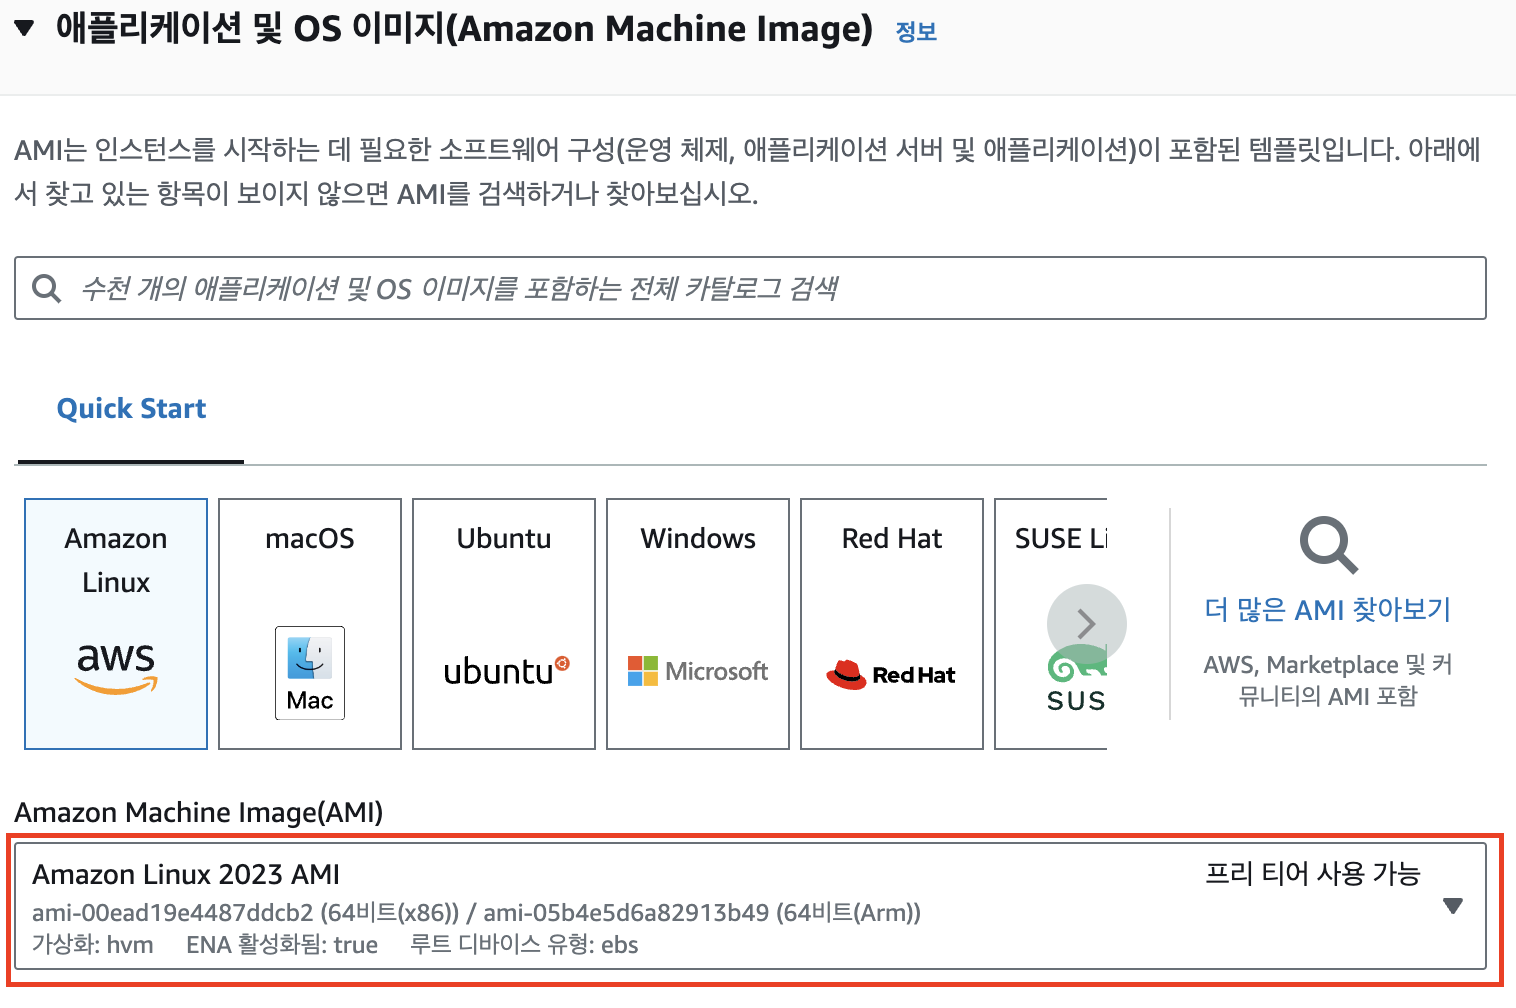Click the AMI catalog search field
The width and height of the screenshot is (1516, 1008).
coord(750,288)
